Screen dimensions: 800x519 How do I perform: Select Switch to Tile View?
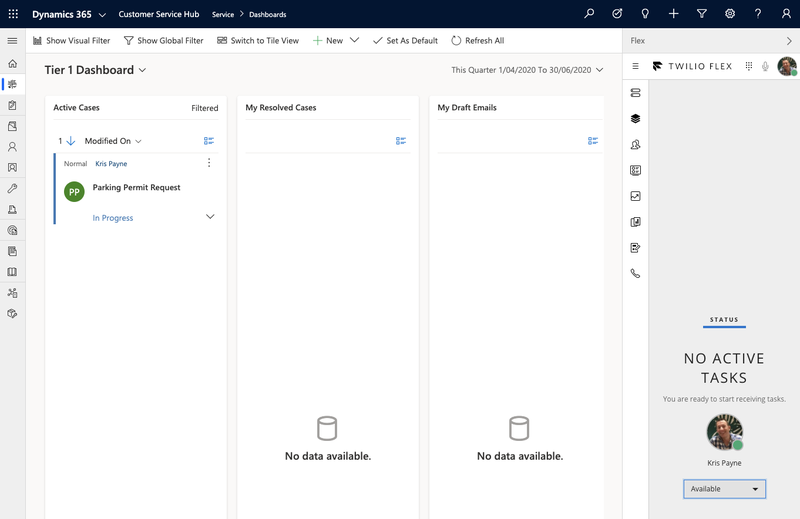click(258, 41)
